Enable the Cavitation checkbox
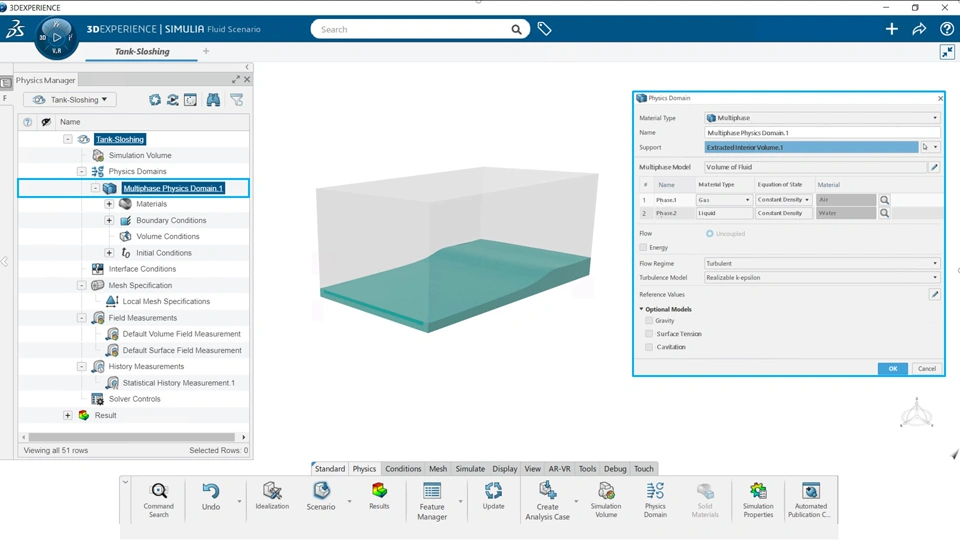This screenshot has height=540, width=960. click(x=649, y=347)
